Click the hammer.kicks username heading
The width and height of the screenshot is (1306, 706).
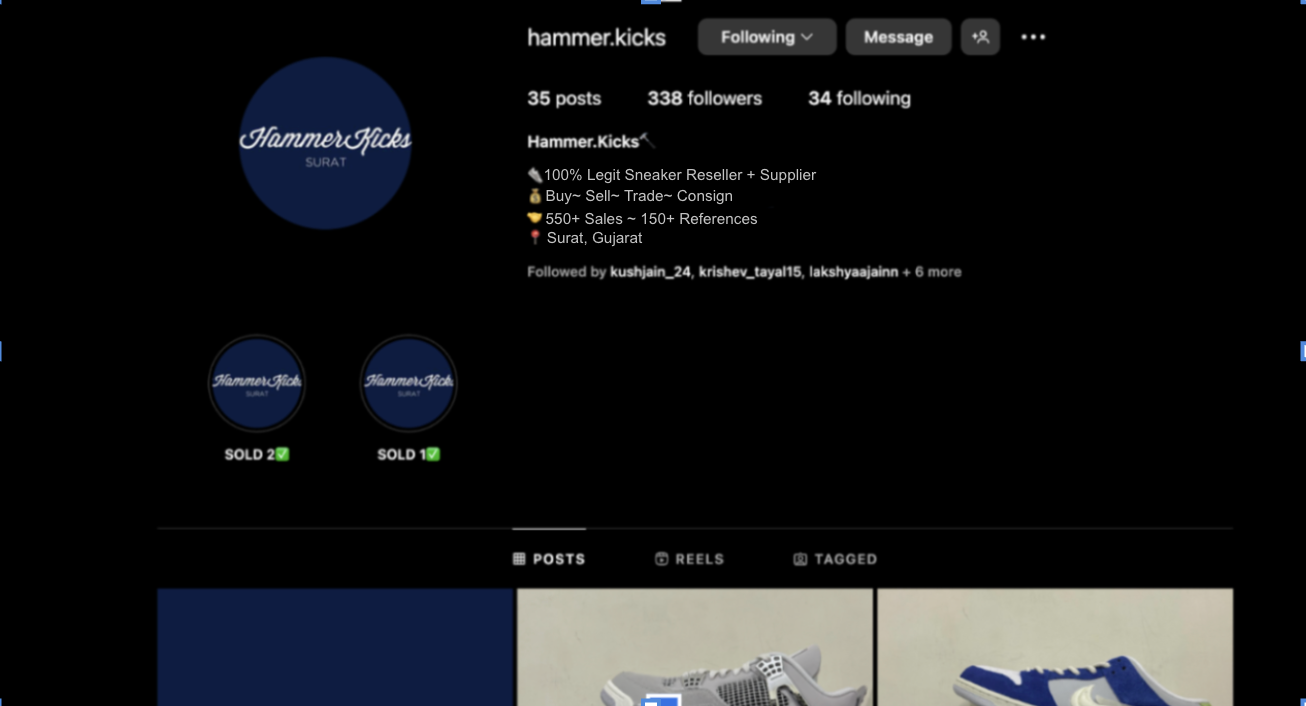[x=596, y=38]
